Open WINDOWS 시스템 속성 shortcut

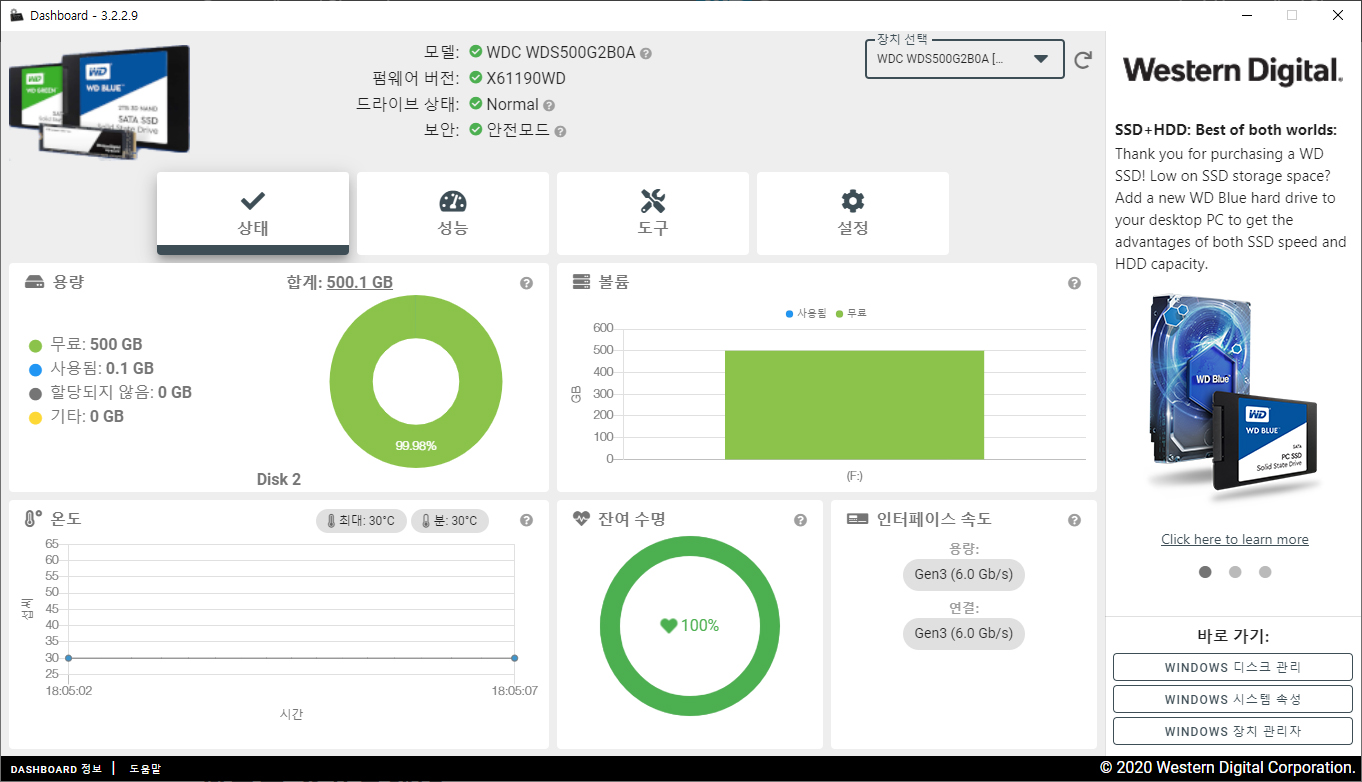pos(1233,699)
